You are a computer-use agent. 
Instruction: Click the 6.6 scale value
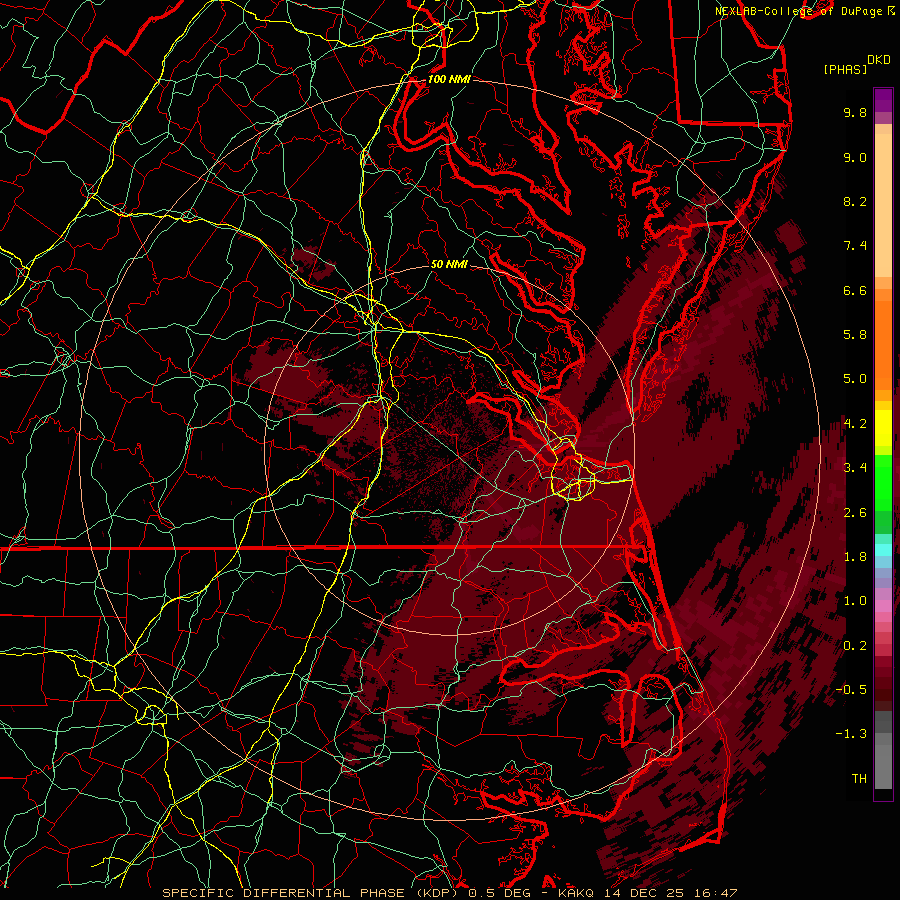[x=855, y=290]
